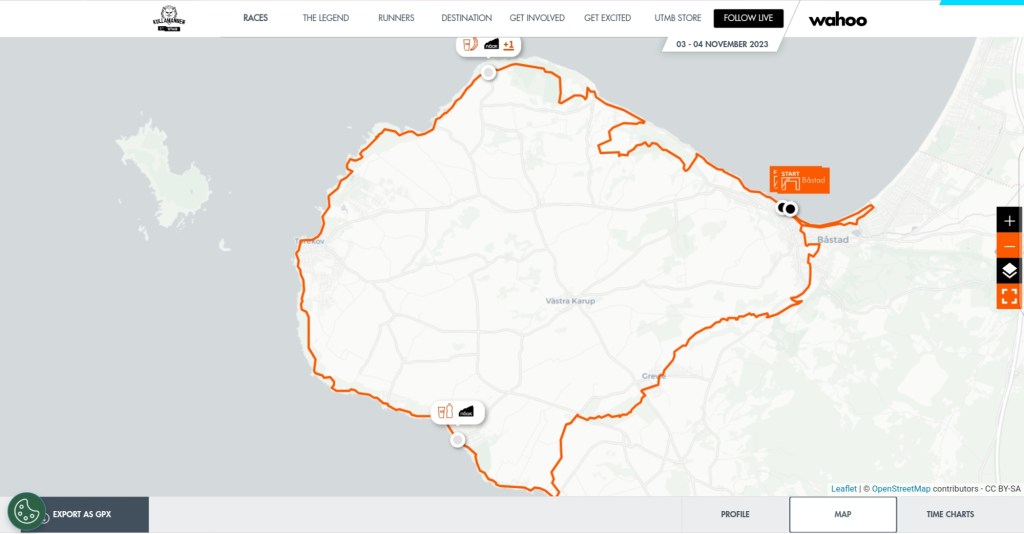This screenshot has height=534, width=1024.
Task: Zoom in on the map
Action: pos(1009,220)
